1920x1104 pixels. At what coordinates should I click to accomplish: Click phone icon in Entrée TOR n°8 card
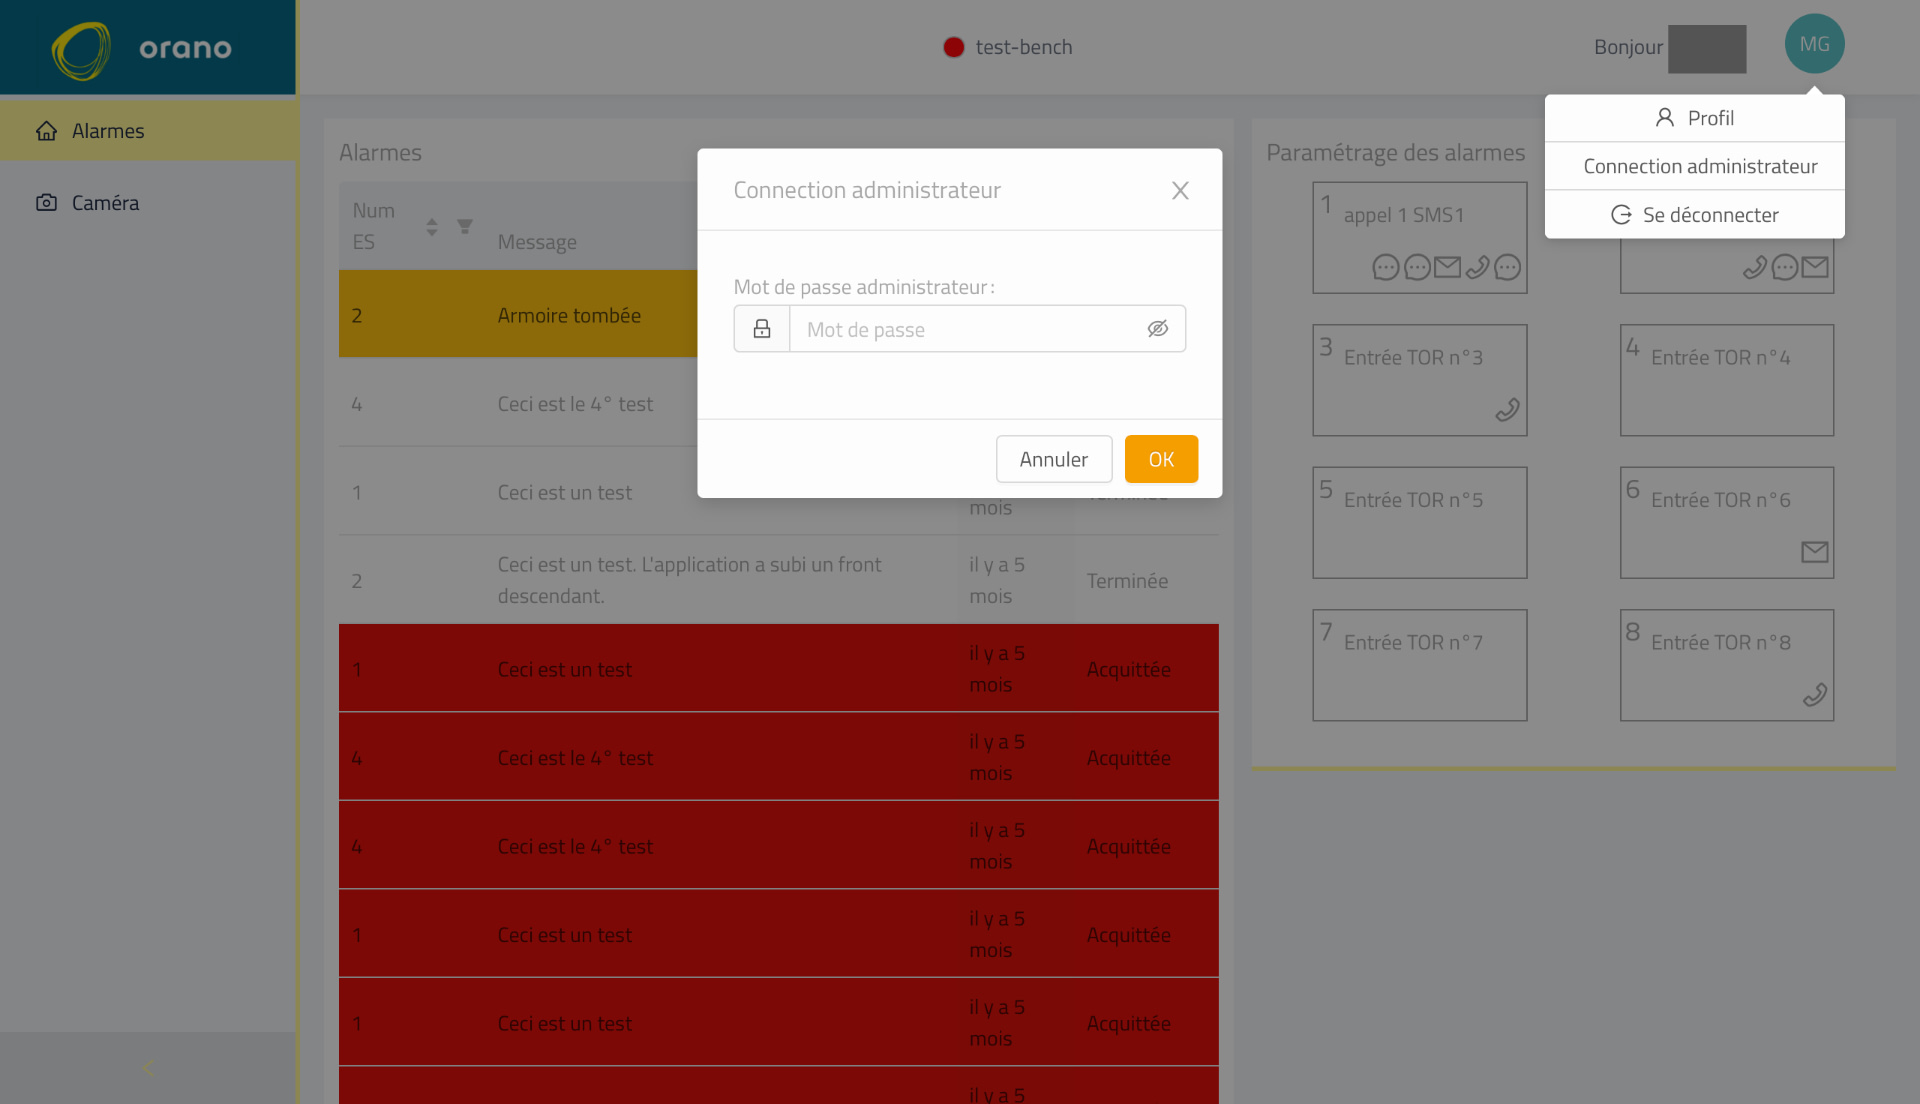click(x=1814, y=695)
